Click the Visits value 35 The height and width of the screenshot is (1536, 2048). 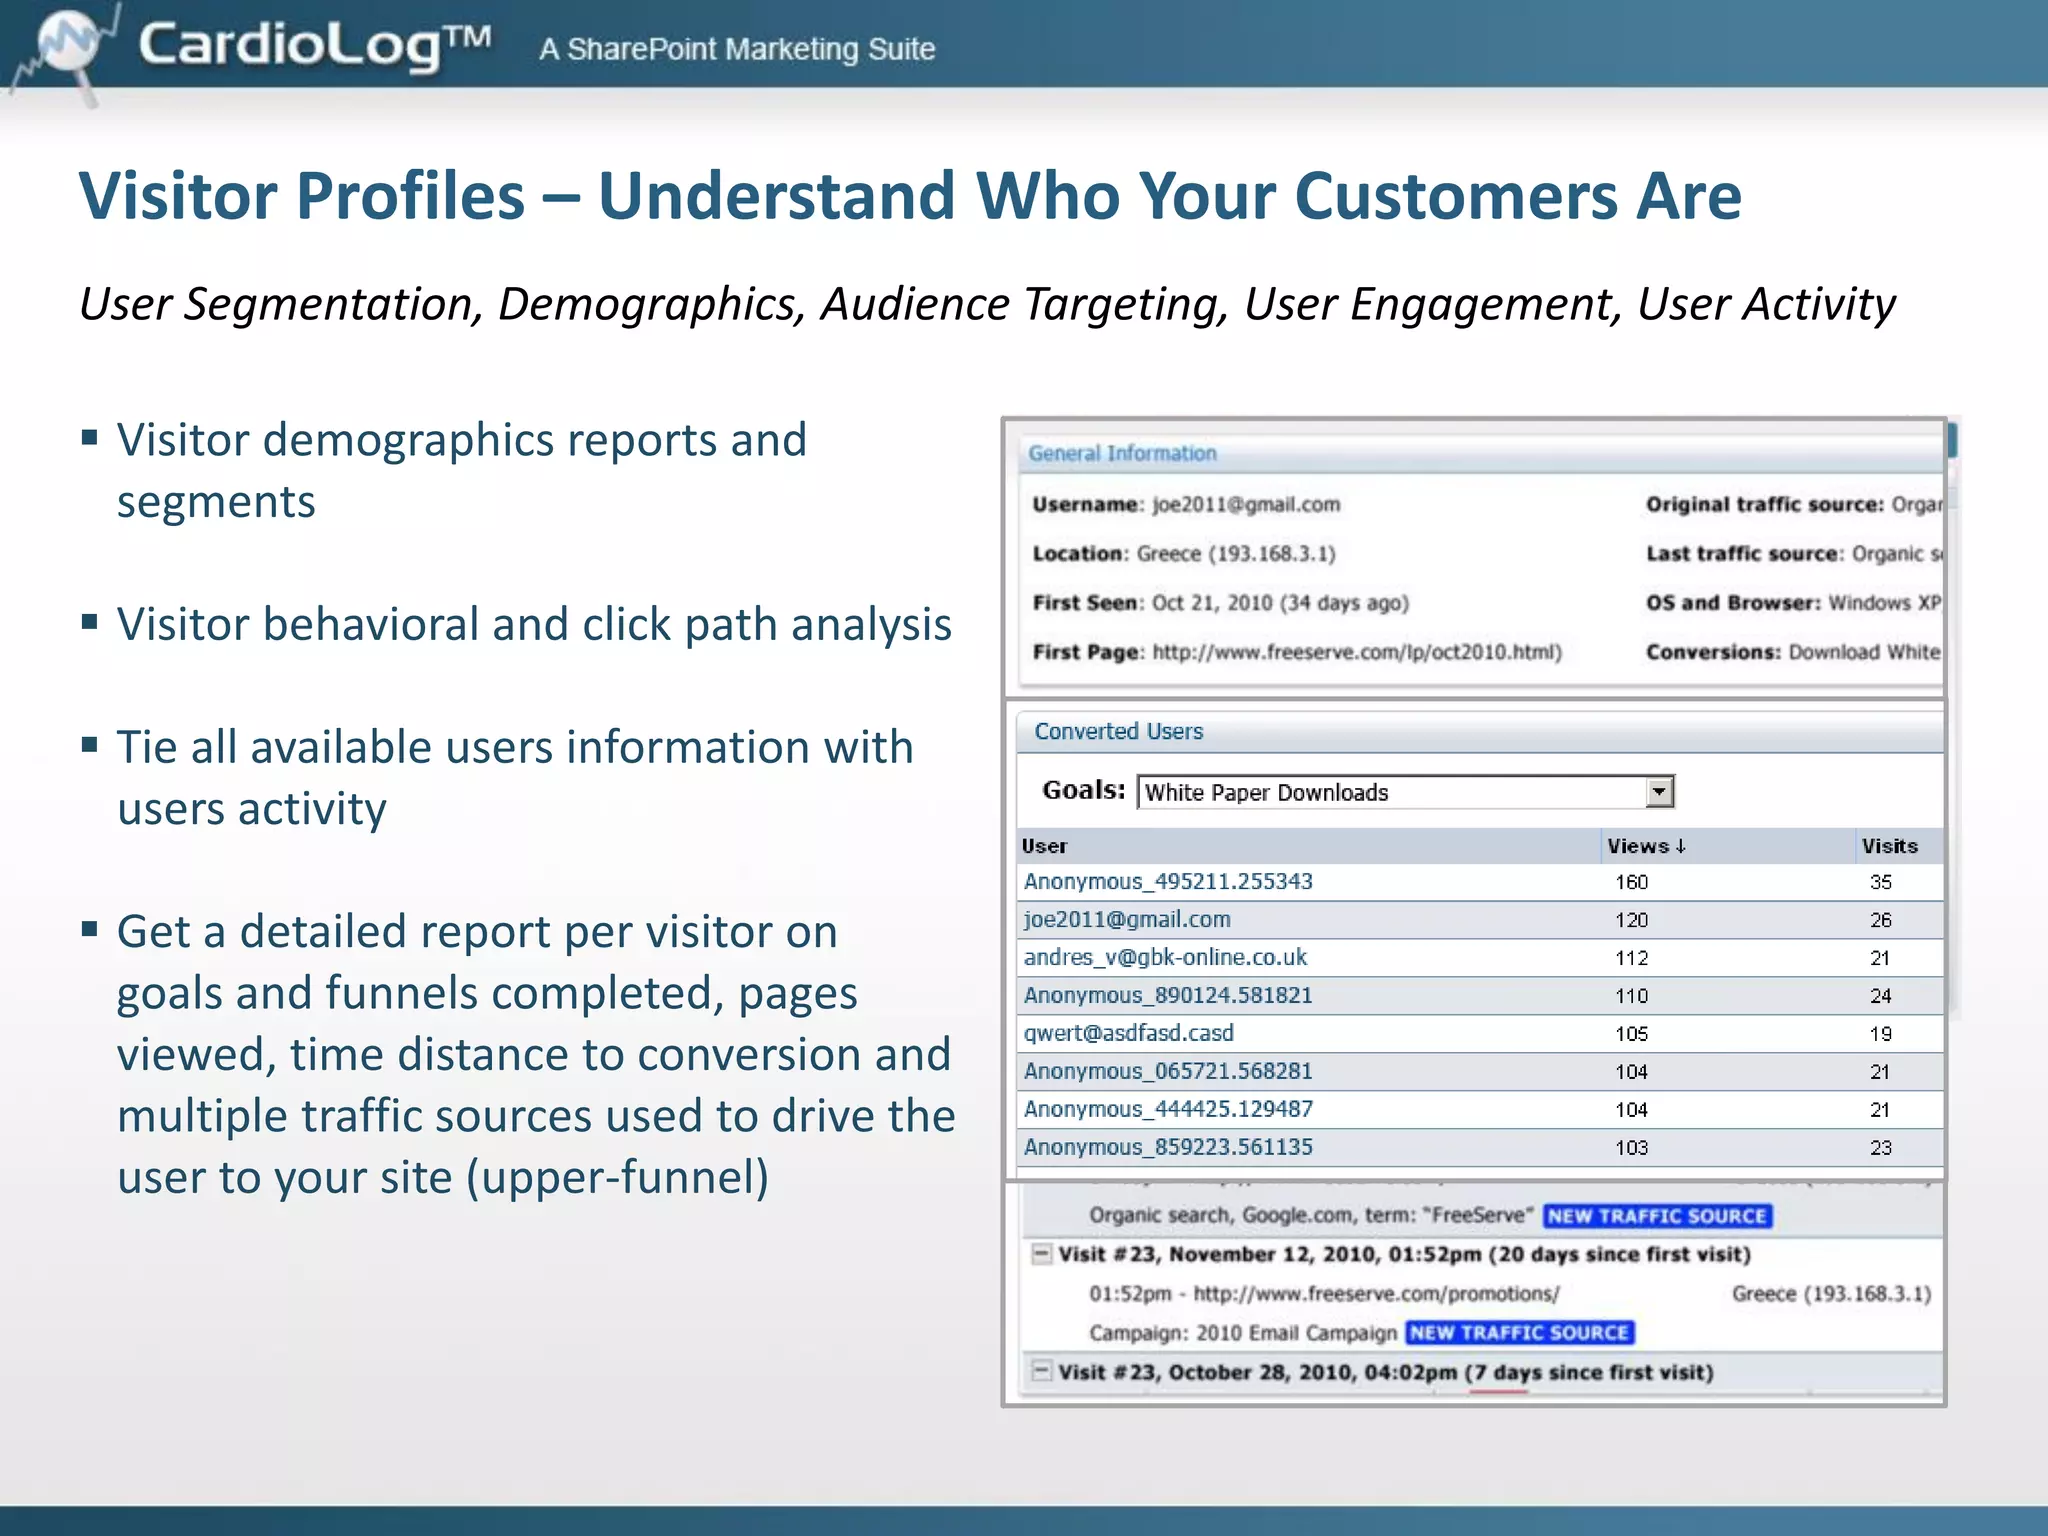coord(1881,882)
